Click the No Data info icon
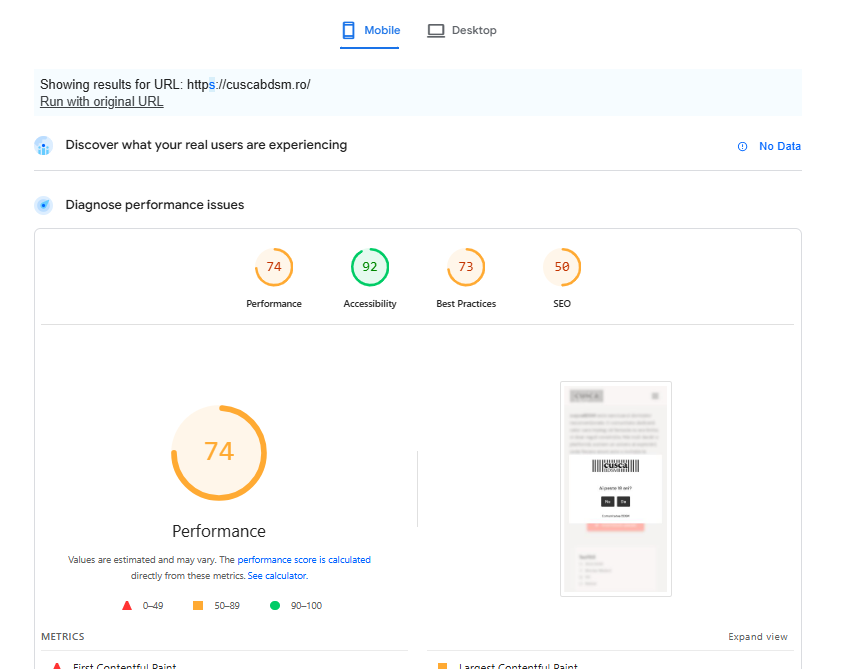Viewport: 845px width, 669px height. click(x=742, y=146)
